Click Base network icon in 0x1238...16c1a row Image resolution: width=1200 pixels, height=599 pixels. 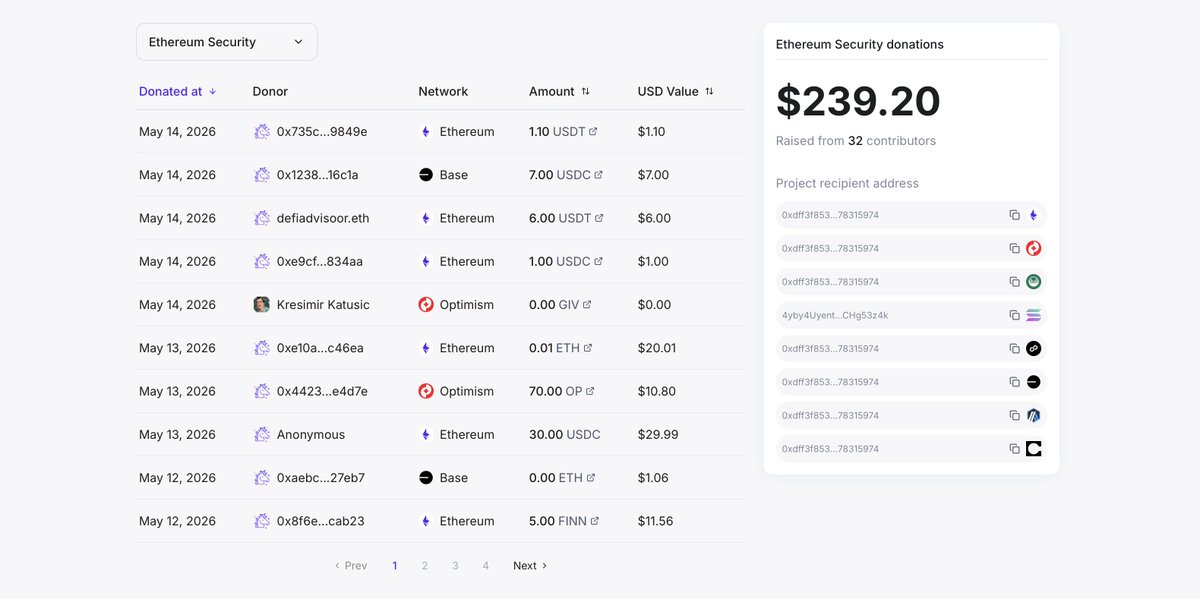pos(426,175)
